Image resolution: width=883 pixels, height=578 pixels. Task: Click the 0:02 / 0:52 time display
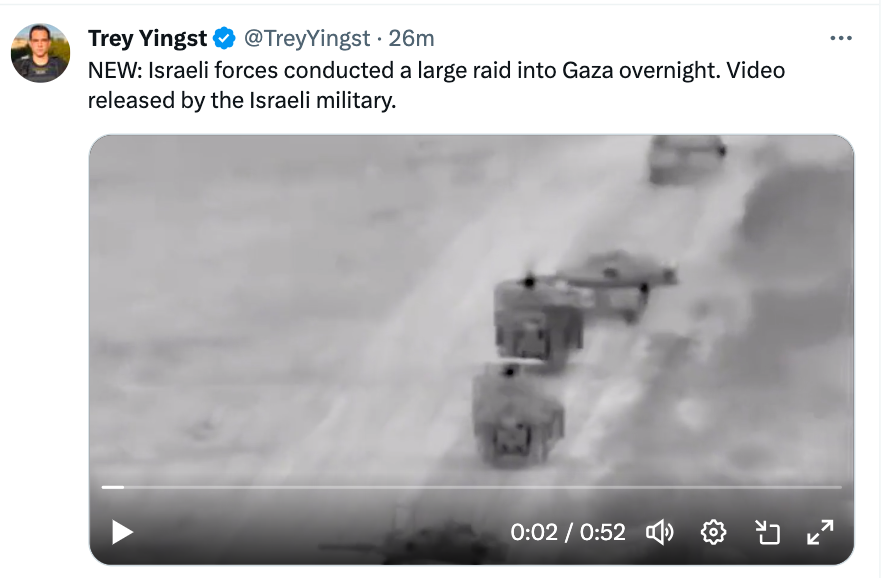(x=568, y=532)
